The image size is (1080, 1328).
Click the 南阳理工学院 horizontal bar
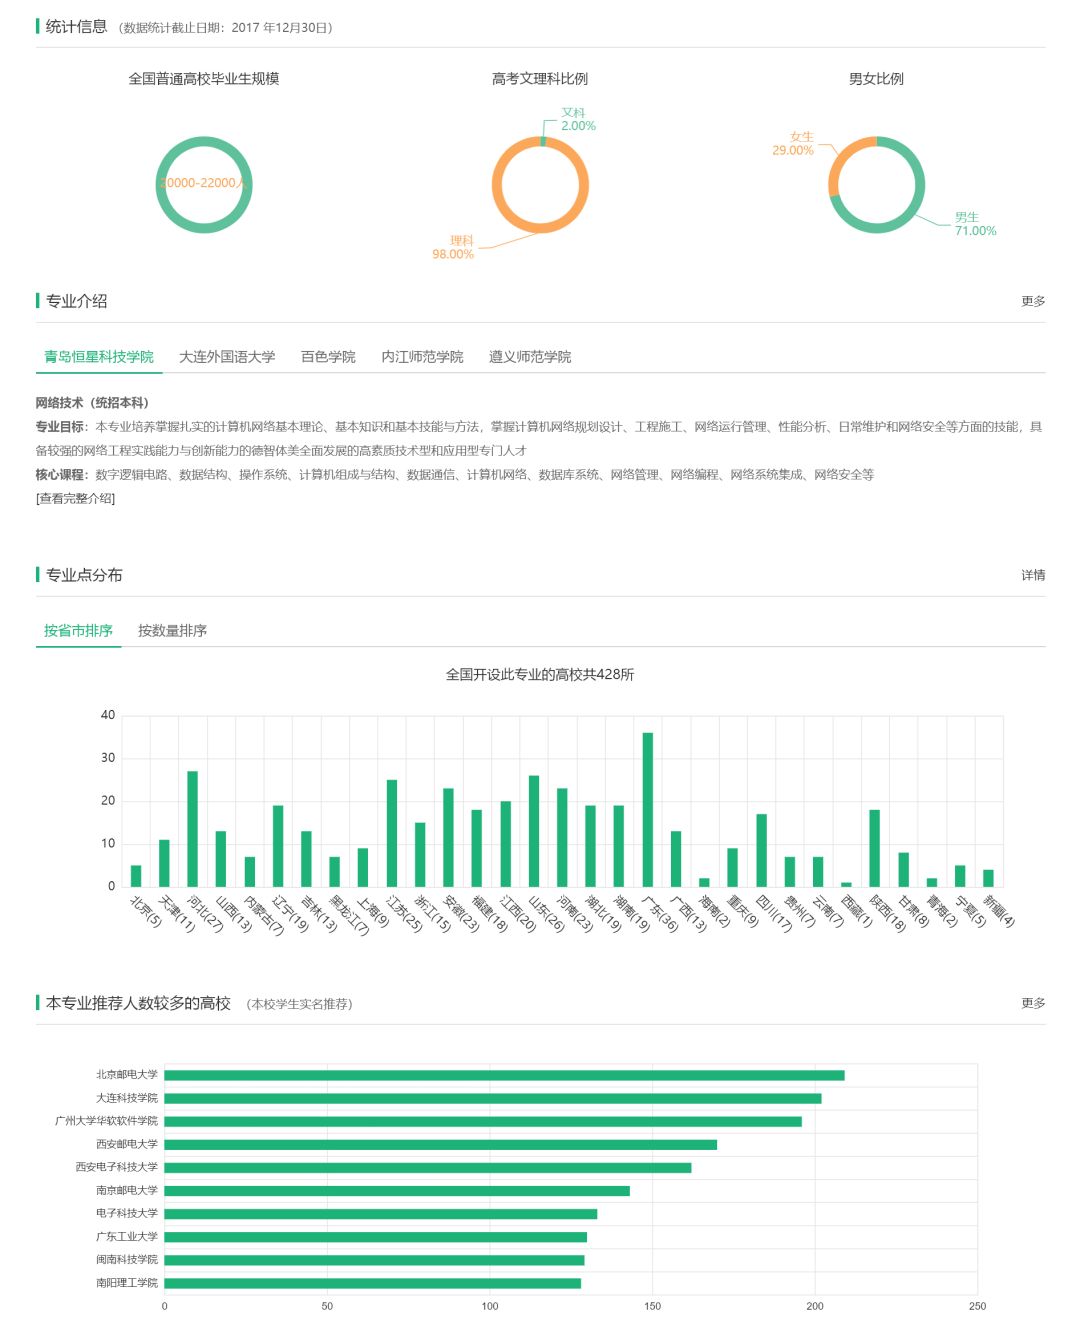click(x=373, y=1283)
